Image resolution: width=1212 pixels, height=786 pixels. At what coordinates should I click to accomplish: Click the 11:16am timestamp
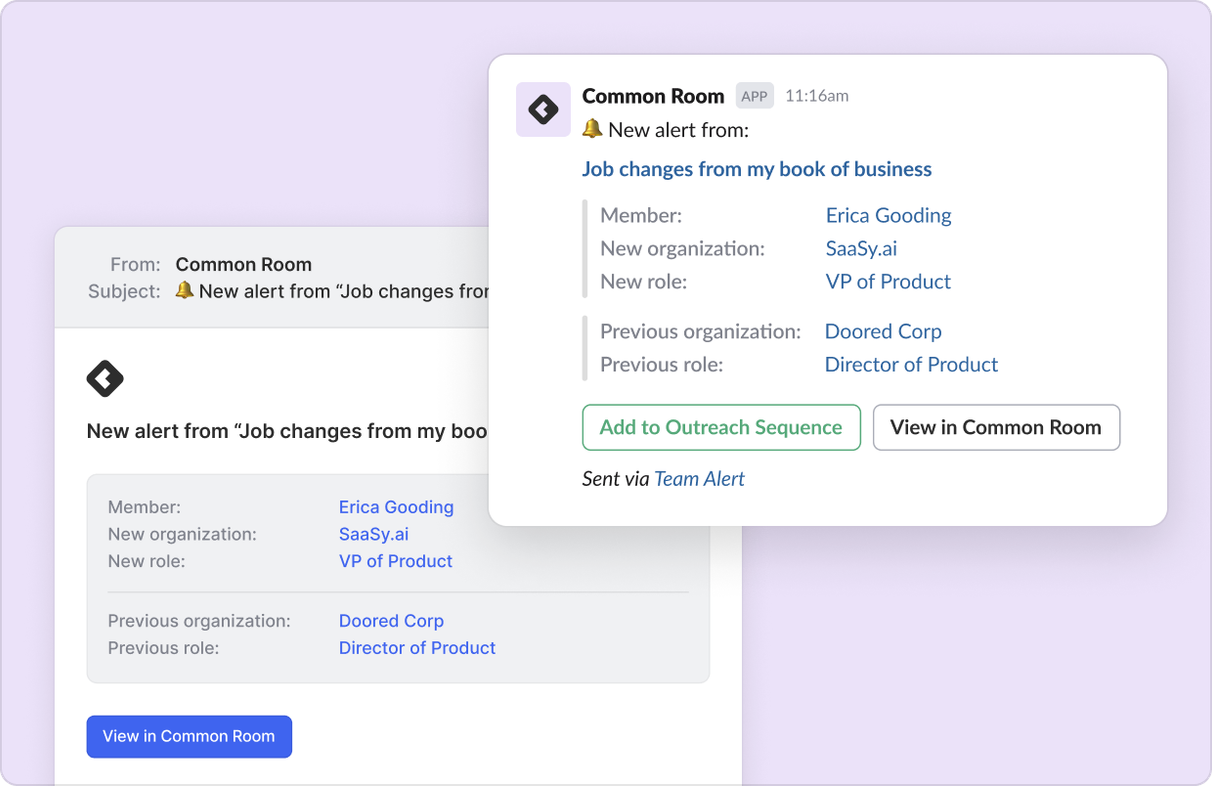pyautogui.click(x=817, y=96)
